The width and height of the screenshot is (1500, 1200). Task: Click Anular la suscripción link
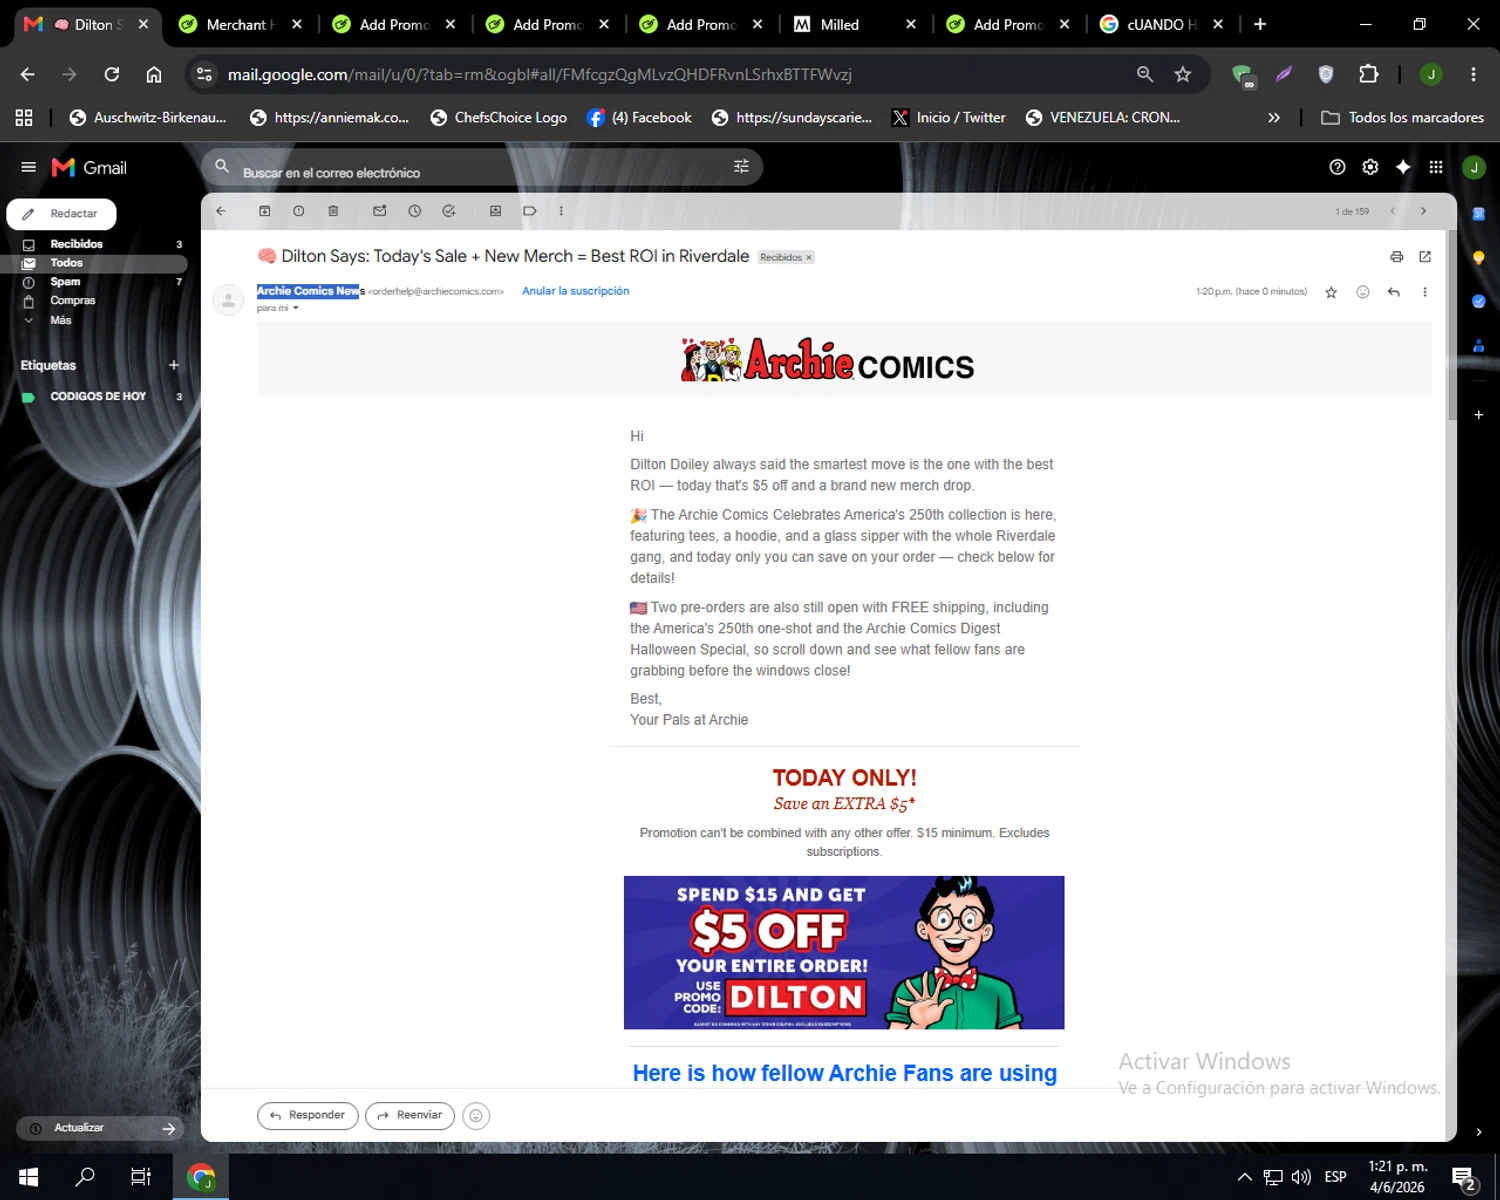[575, 291]
